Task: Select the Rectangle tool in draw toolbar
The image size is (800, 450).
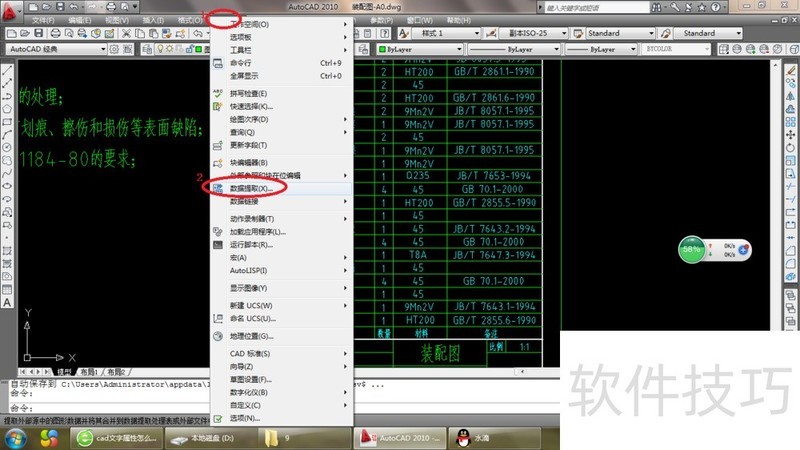Action: [7, 121]
